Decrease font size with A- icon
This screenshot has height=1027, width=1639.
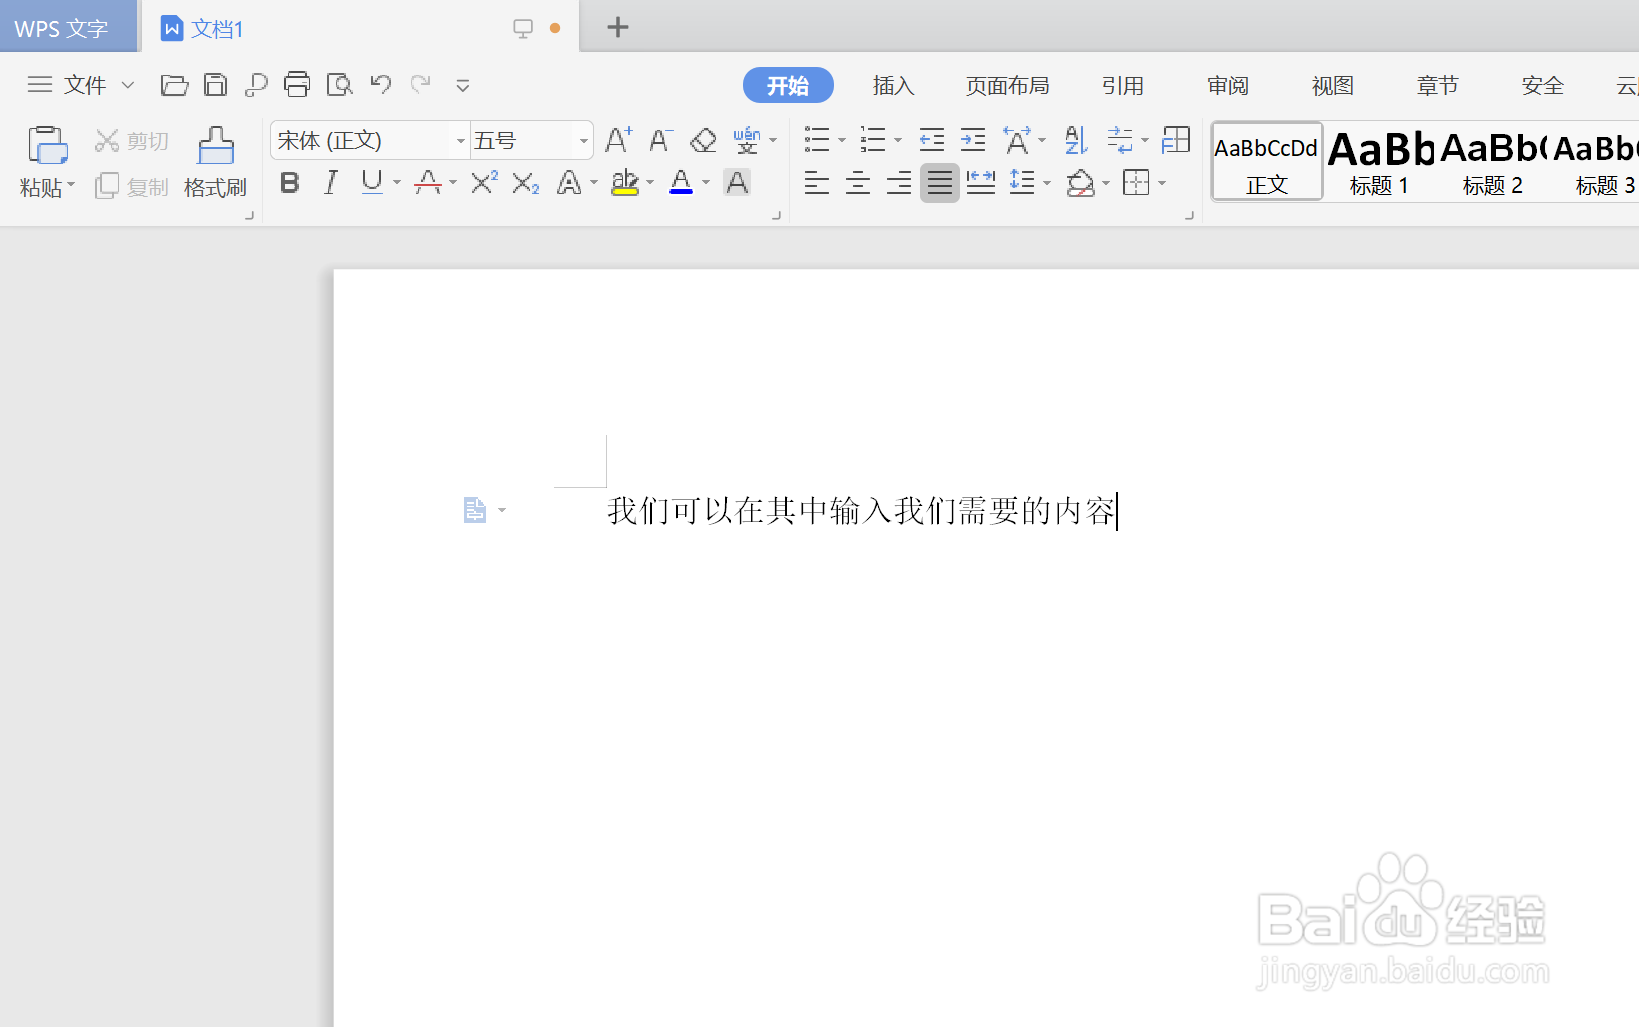[660, 140]
